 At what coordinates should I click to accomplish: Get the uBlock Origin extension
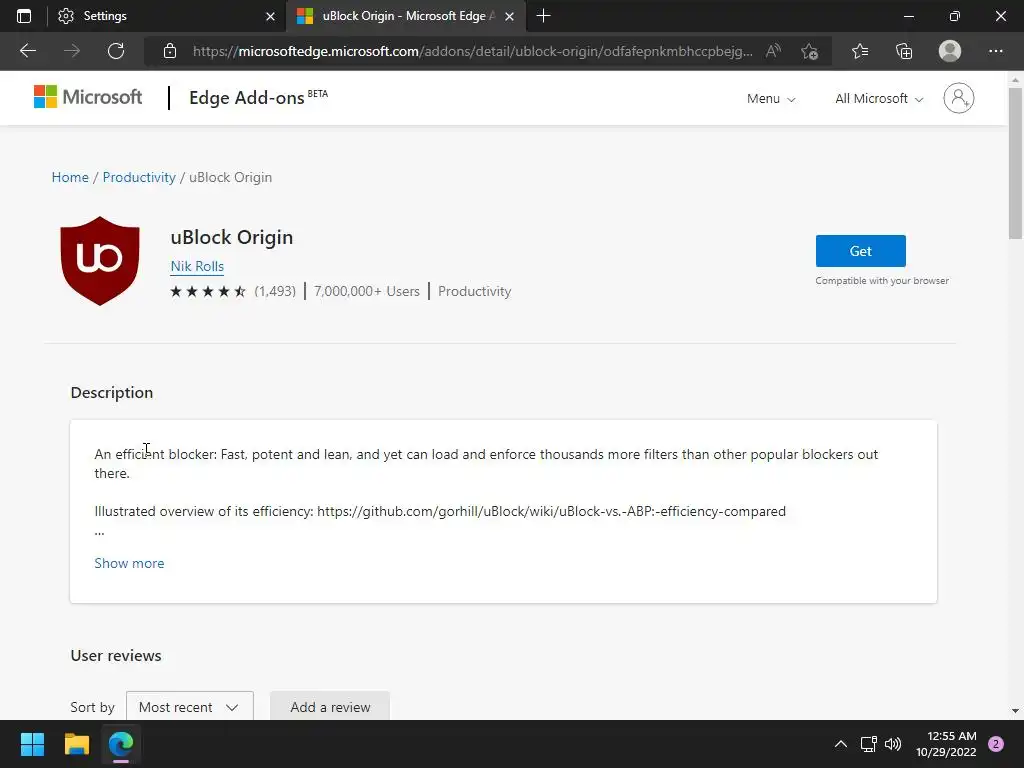(861, 251)
